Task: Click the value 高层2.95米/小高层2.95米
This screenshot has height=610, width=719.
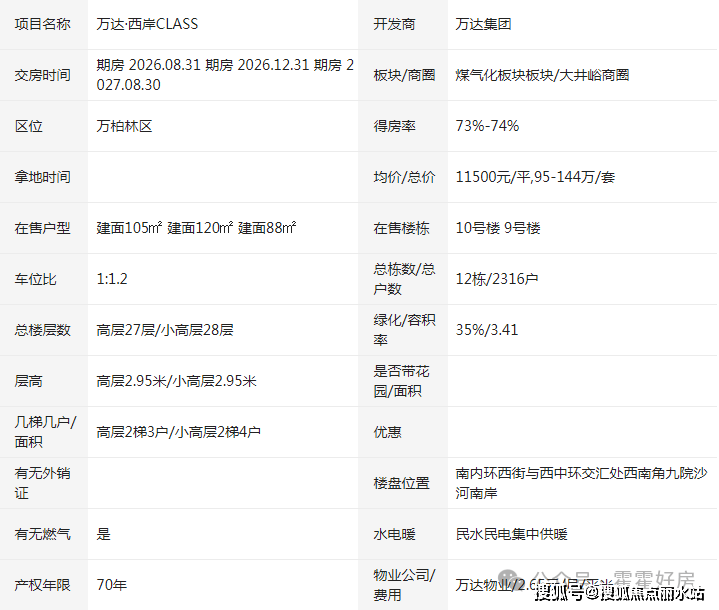Action: point(177,381)
